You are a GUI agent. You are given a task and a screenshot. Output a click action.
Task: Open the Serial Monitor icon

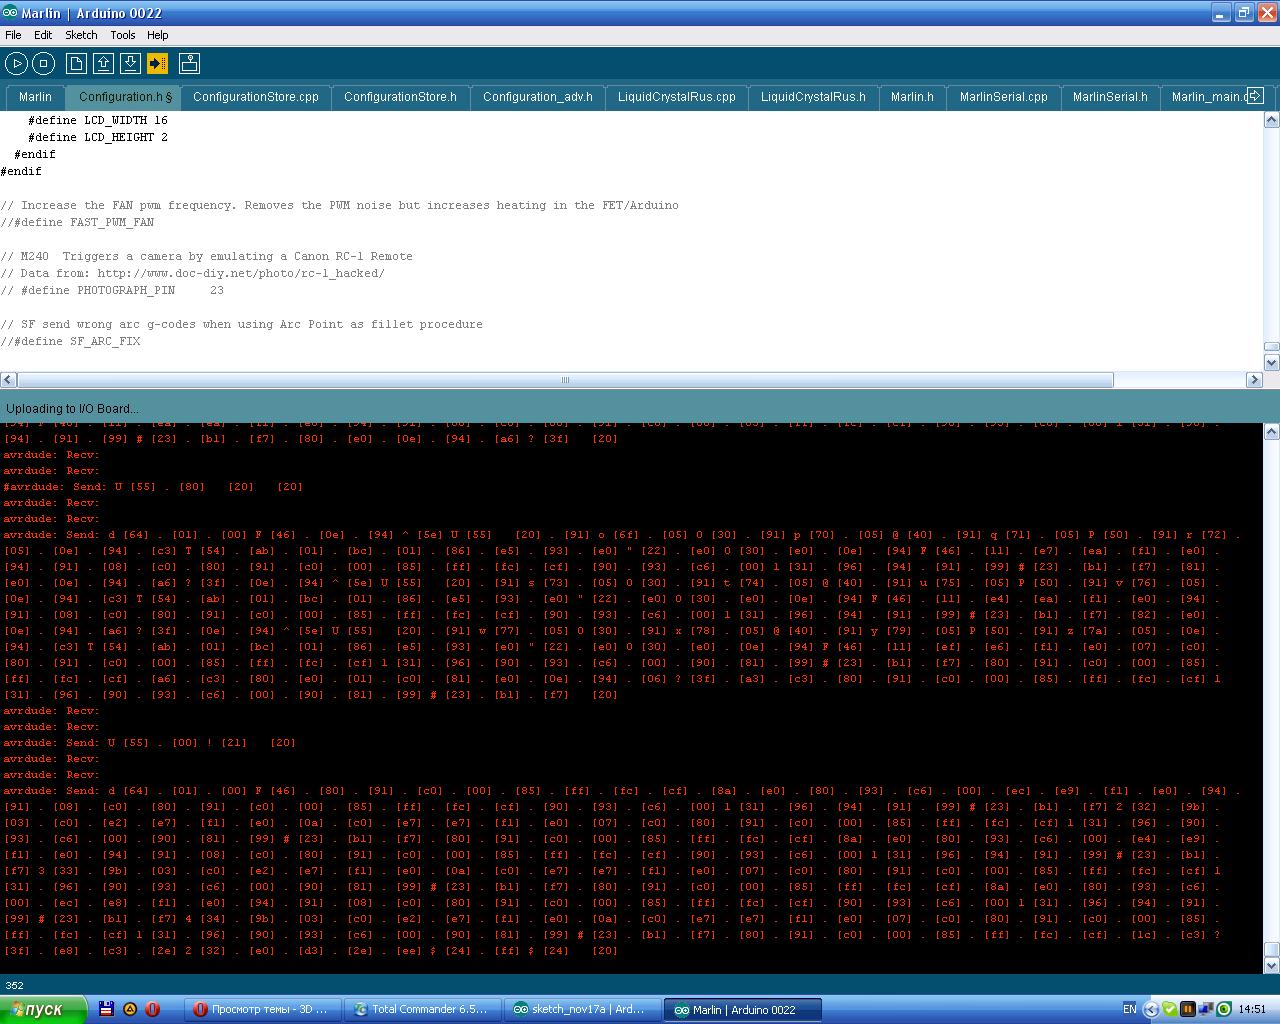189,64
